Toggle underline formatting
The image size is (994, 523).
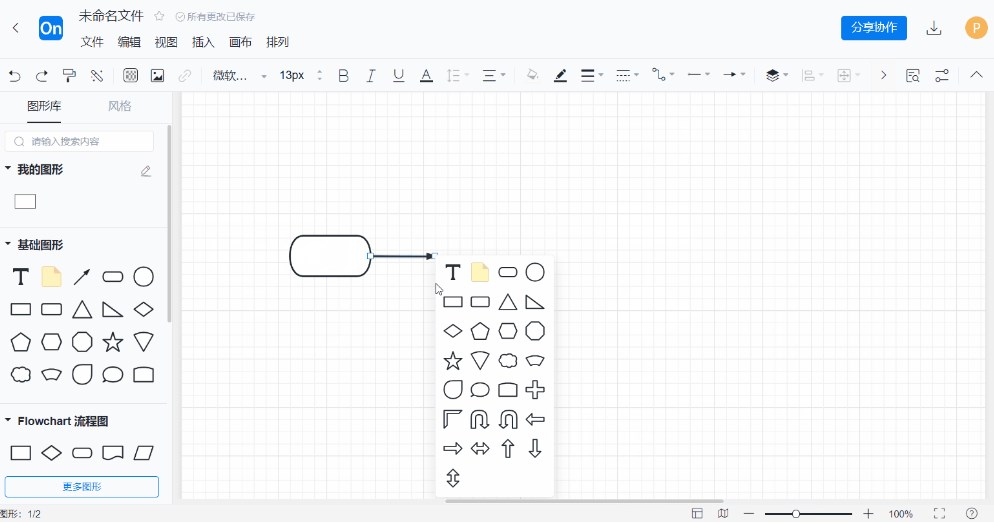[x=398, y=76]
